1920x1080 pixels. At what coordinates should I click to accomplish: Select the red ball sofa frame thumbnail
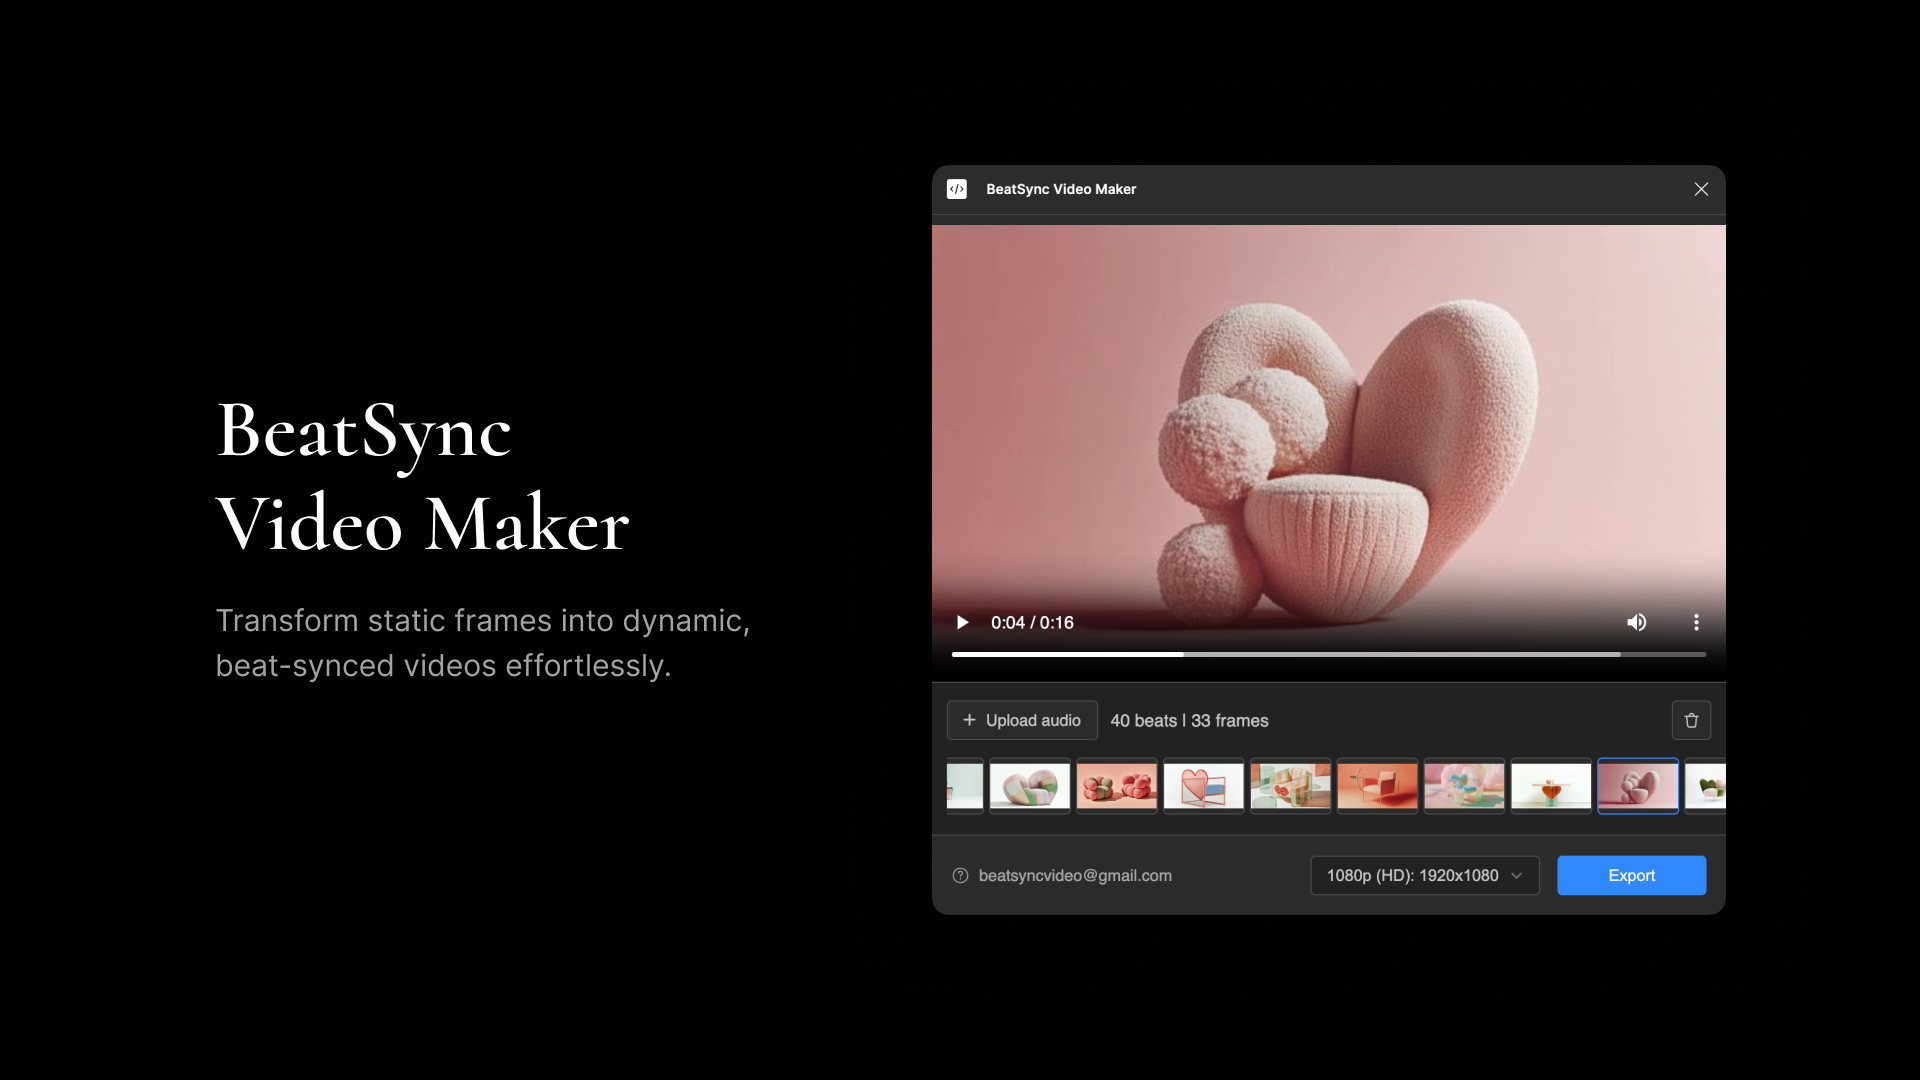(1117, 786)
